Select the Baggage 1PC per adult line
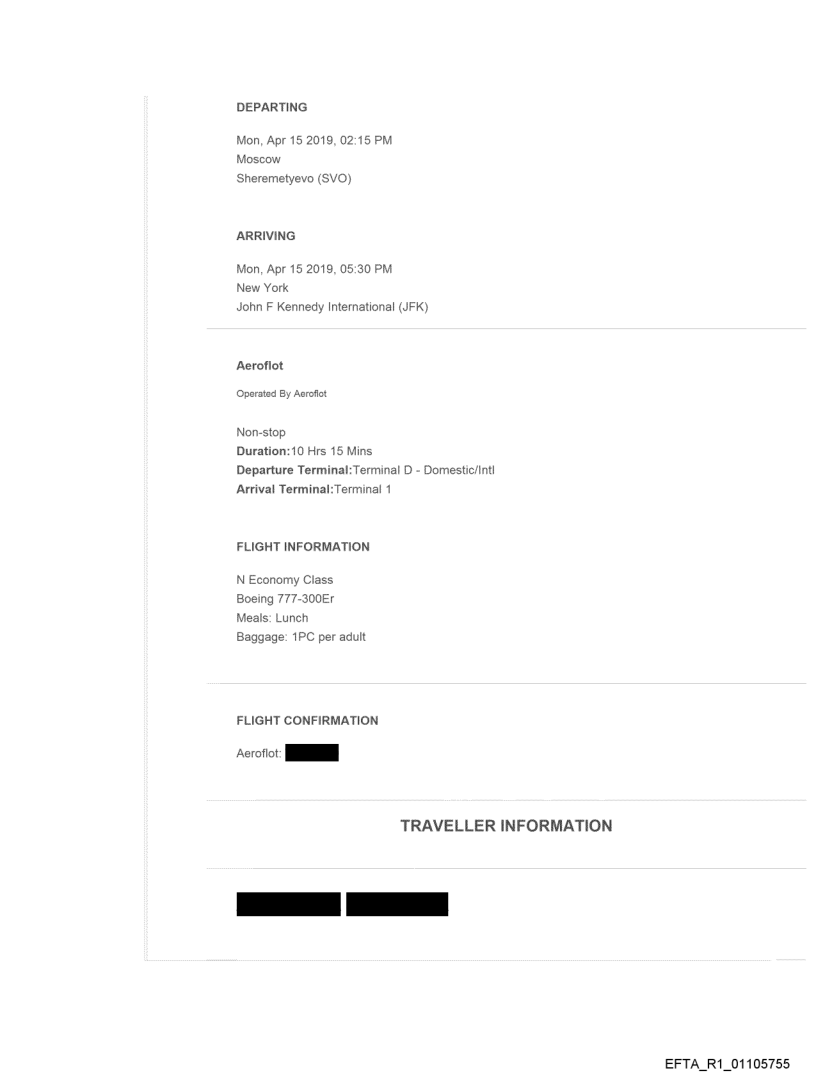The image size is (816, 1073). [301, 637]
